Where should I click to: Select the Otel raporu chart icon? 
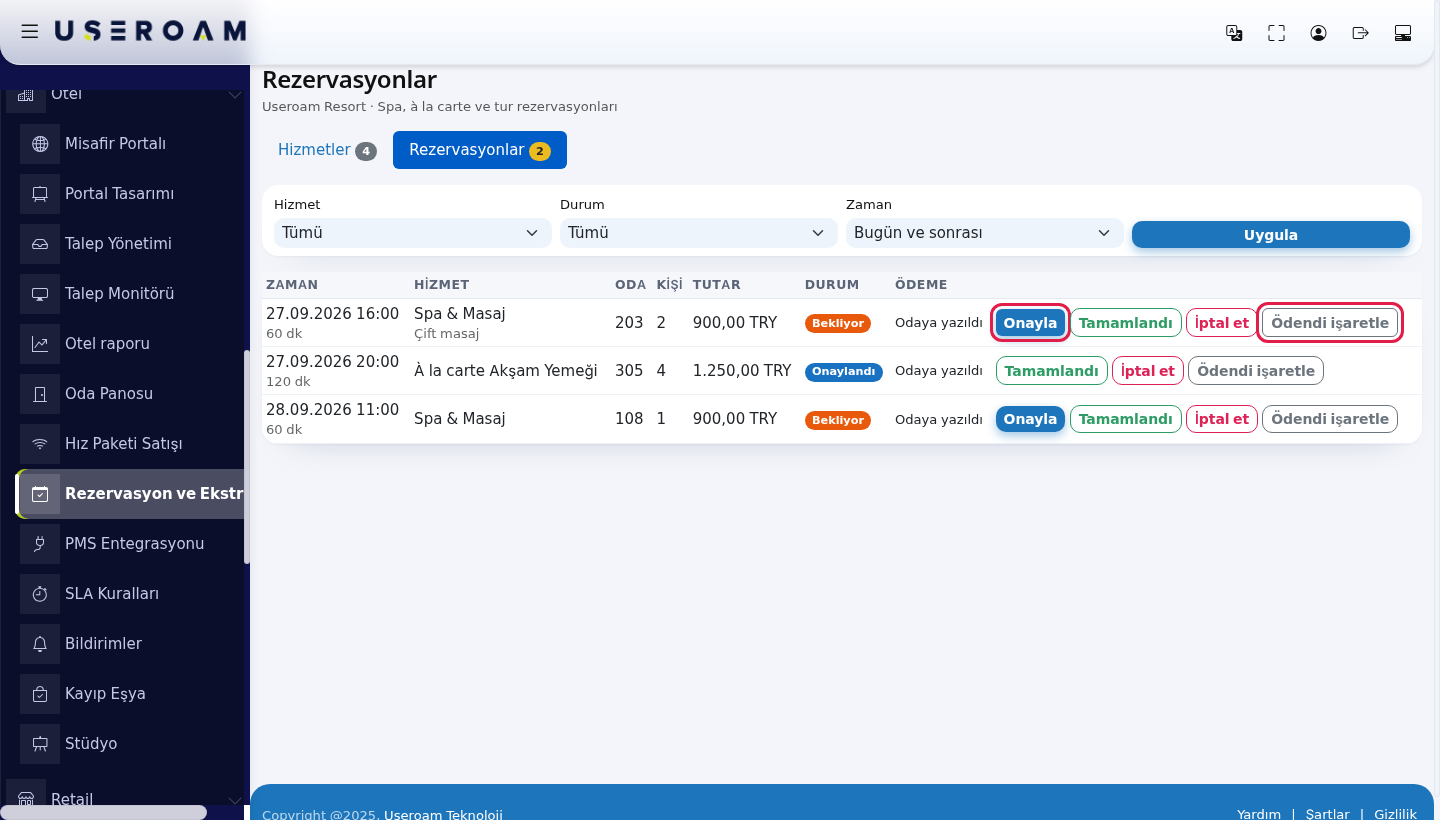40,344
